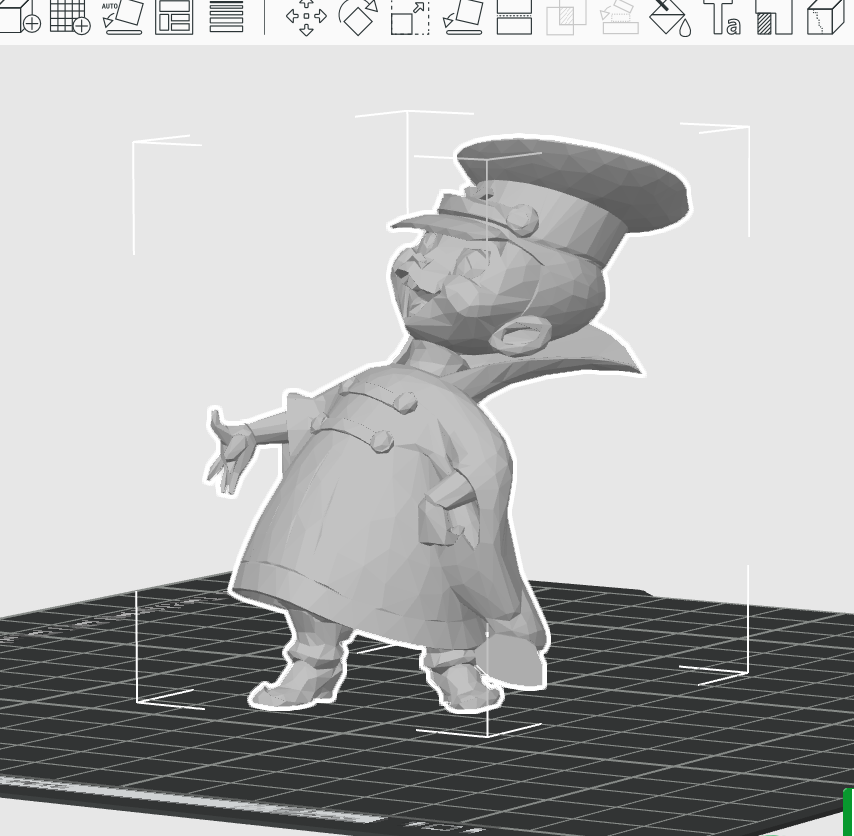Screen dimensions: 854x836
Task: Activate the Lay on face tool
Action: pyautogui.click(x=463, y=17)
